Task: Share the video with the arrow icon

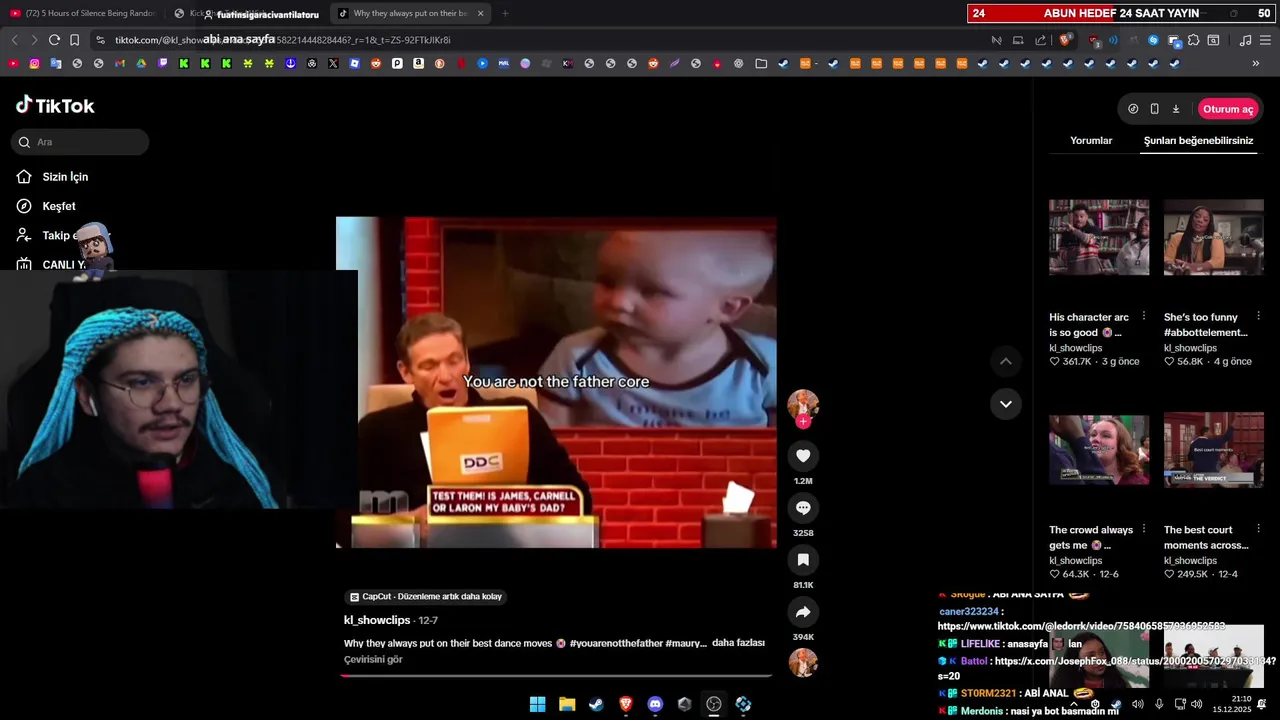Action: pos(803,612)
